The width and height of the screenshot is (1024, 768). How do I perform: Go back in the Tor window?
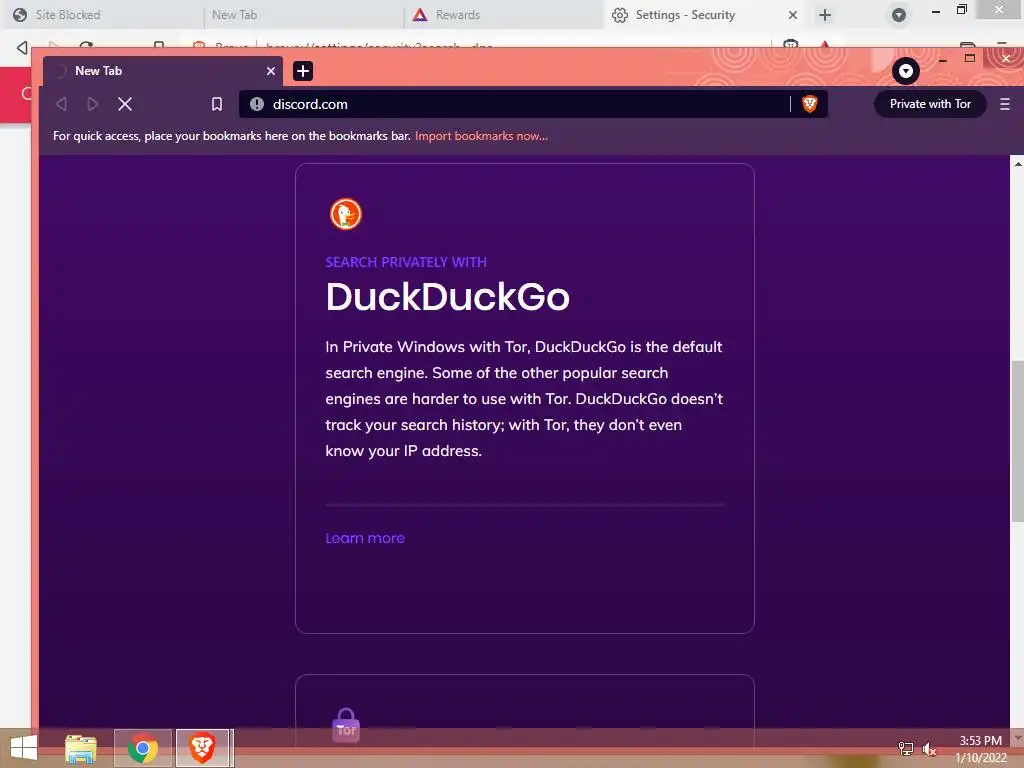(61, 104)
